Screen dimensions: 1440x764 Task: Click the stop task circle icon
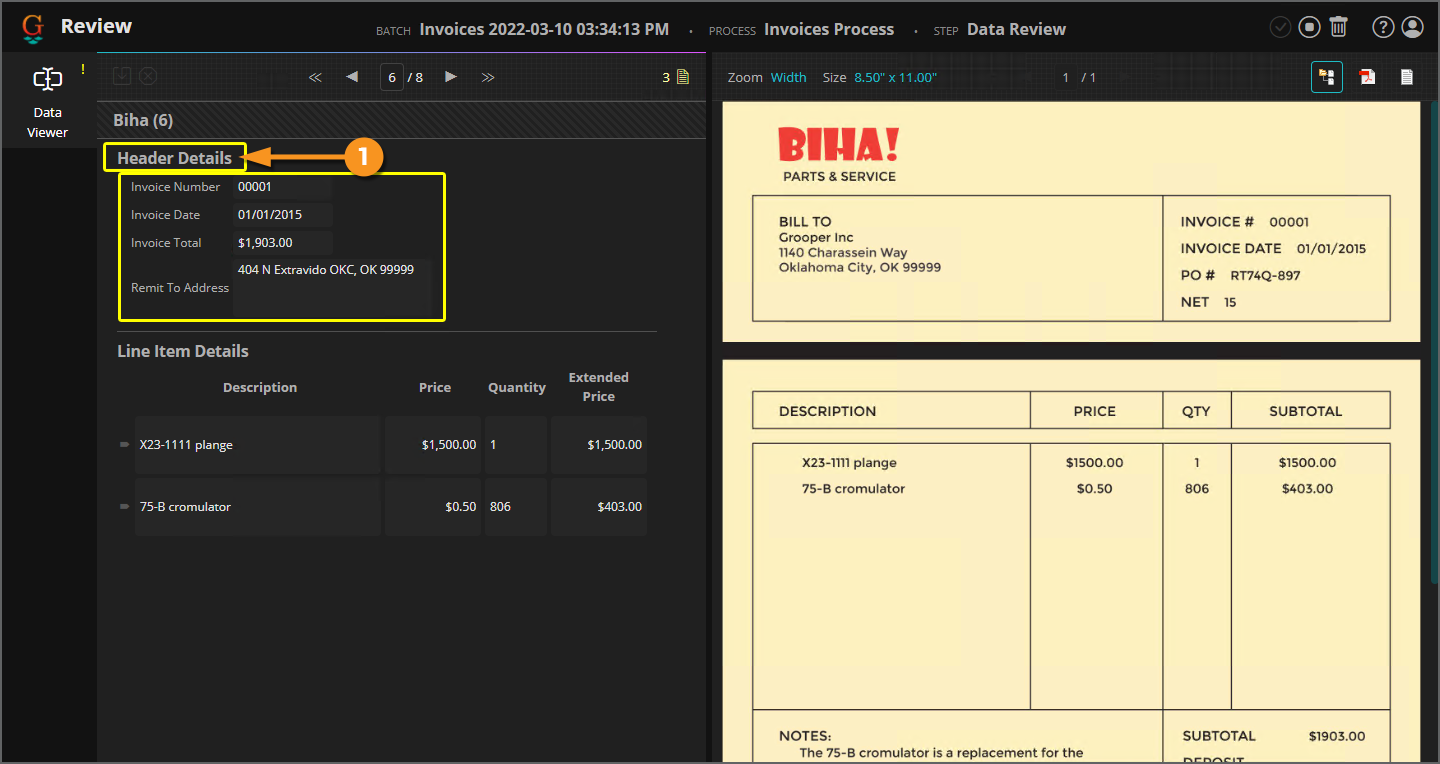point(1310,27)
